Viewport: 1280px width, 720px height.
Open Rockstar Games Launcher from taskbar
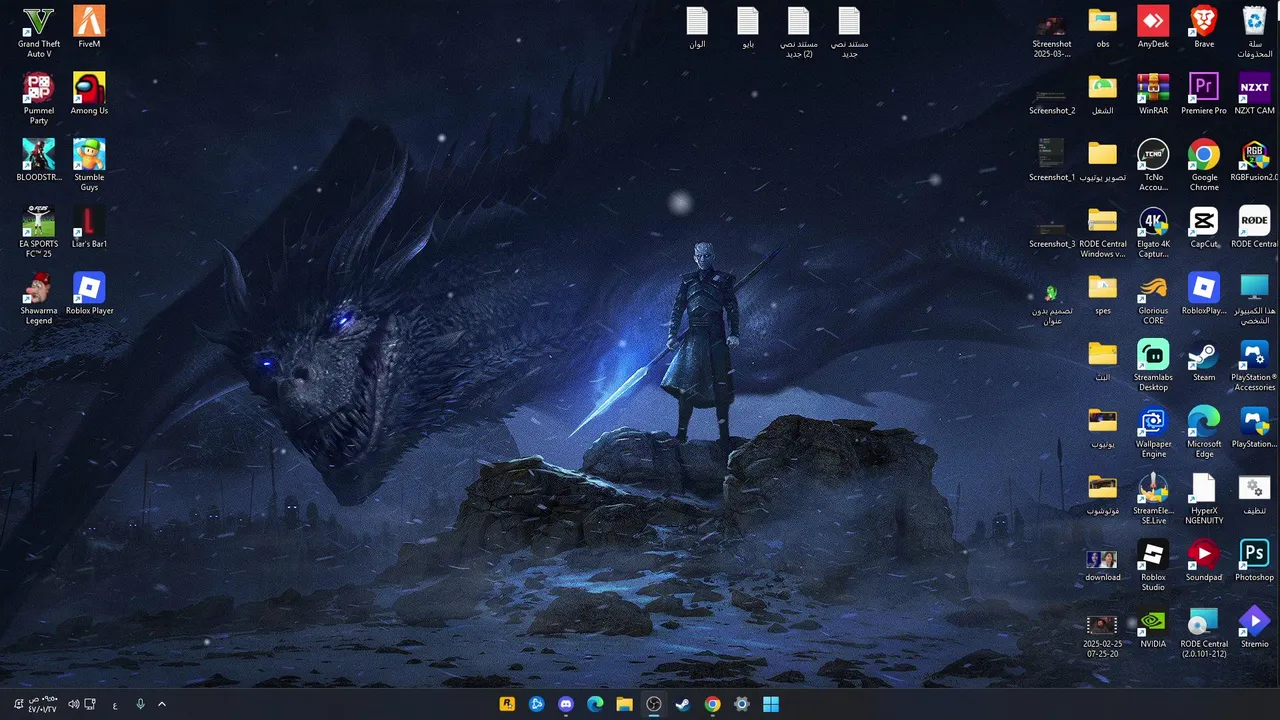507,704
